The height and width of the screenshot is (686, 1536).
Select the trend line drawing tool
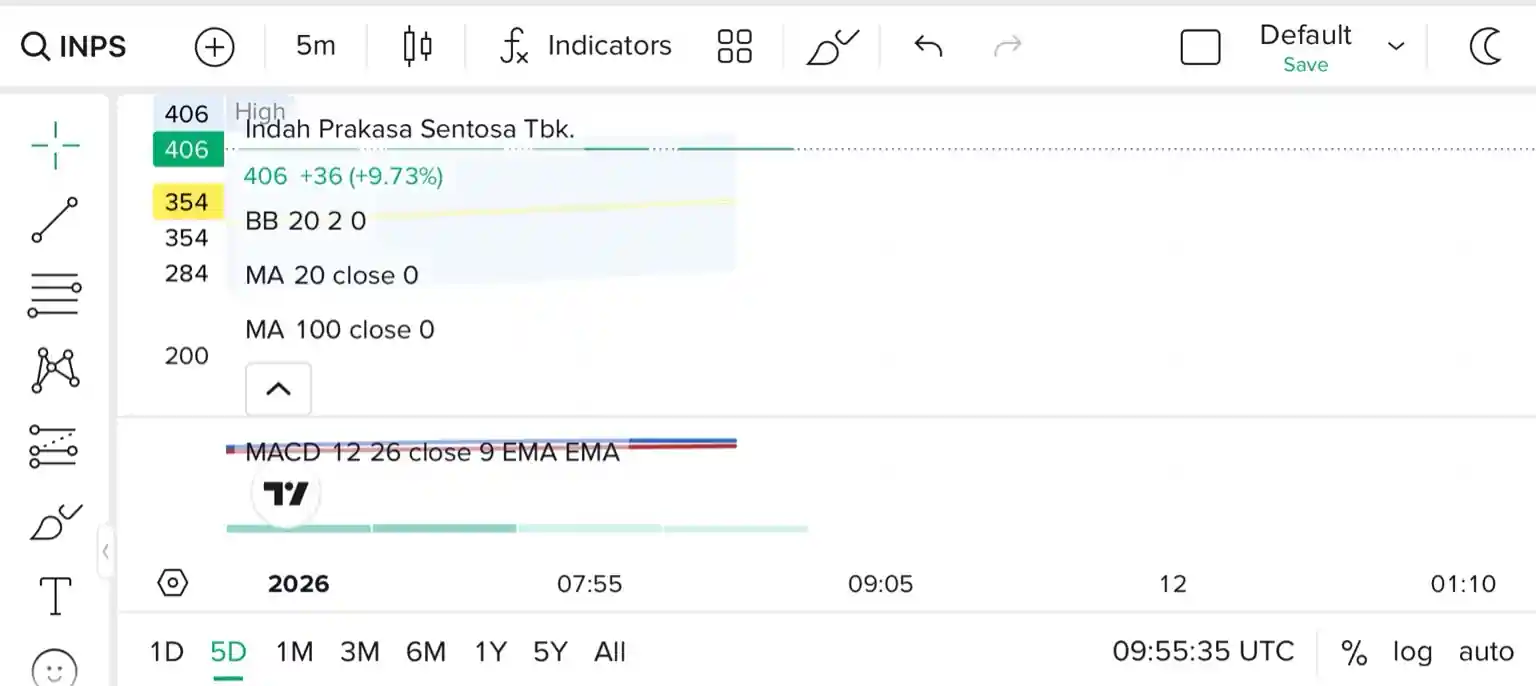(55, 220)
